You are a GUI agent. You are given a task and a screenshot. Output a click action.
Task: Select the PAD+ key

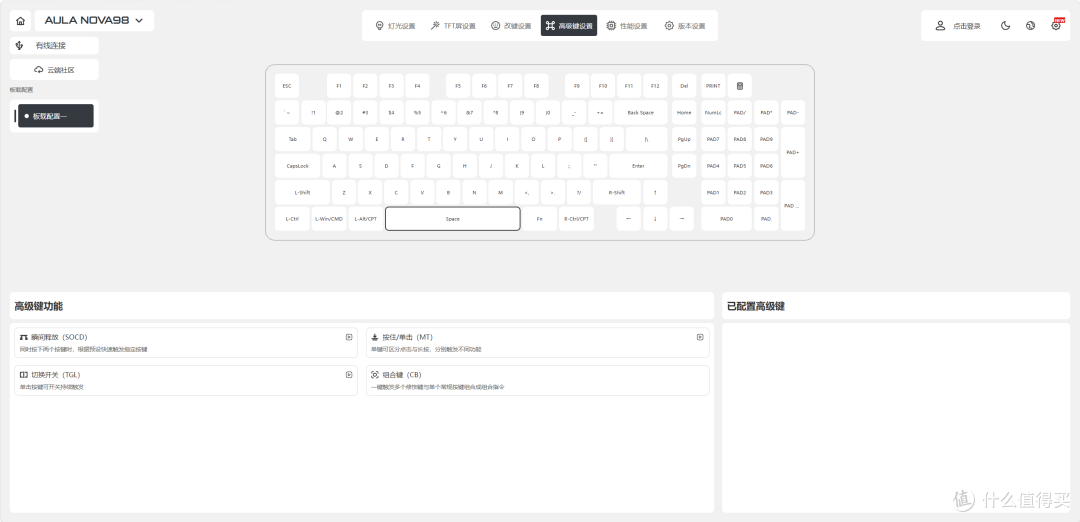793,152
